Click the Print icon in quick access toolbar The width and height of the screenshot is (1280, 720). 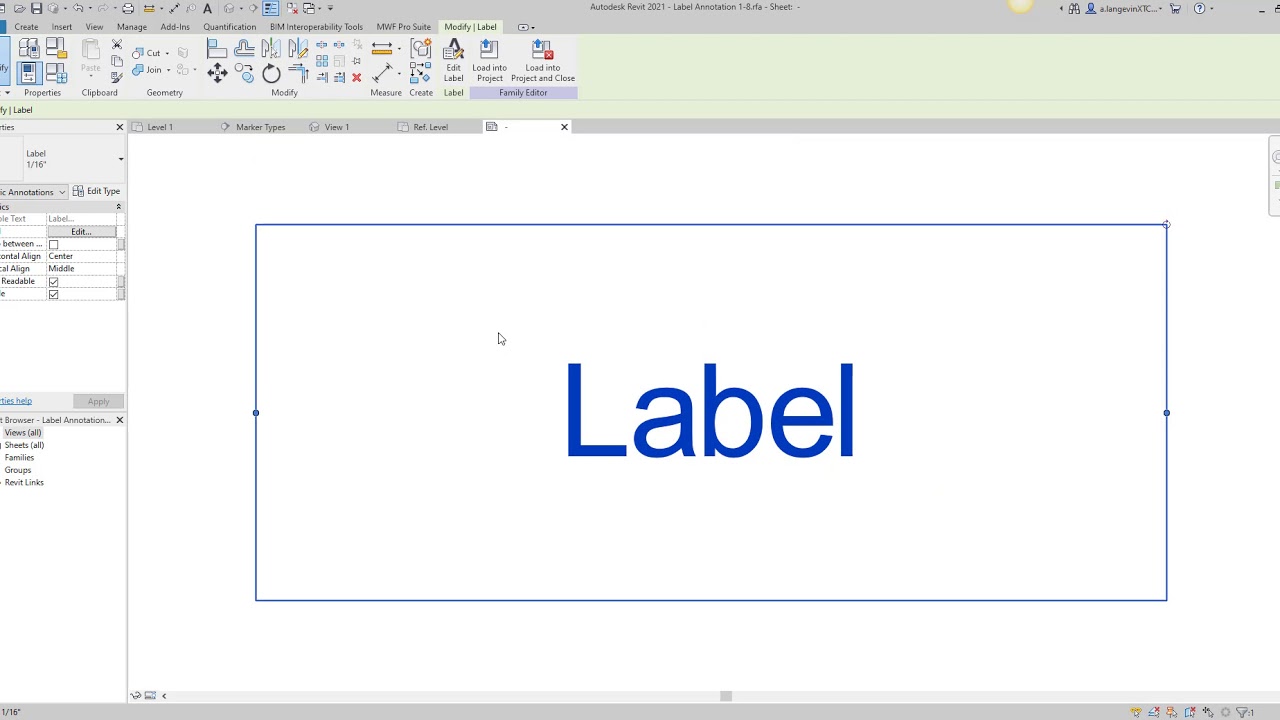pos(128,8)
